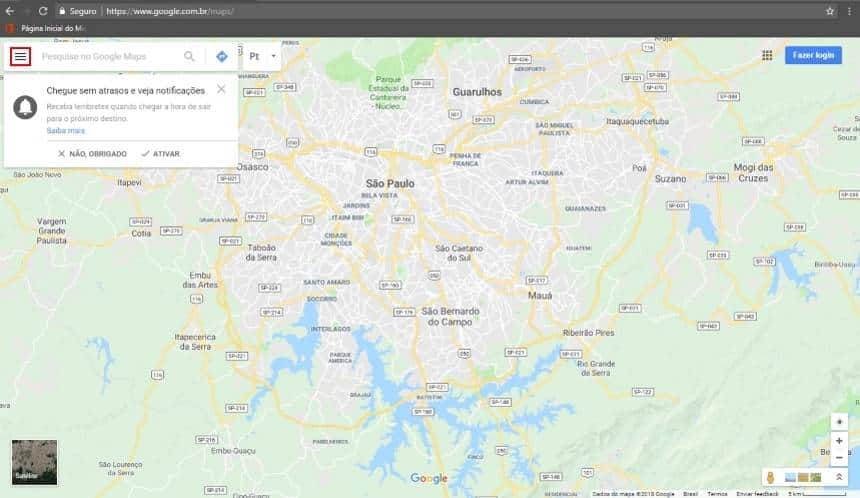The height and width of the screenshot is (498, 860).
Task: Click the Vargem Grande Paulista label
Action: (x=52, y=231)
